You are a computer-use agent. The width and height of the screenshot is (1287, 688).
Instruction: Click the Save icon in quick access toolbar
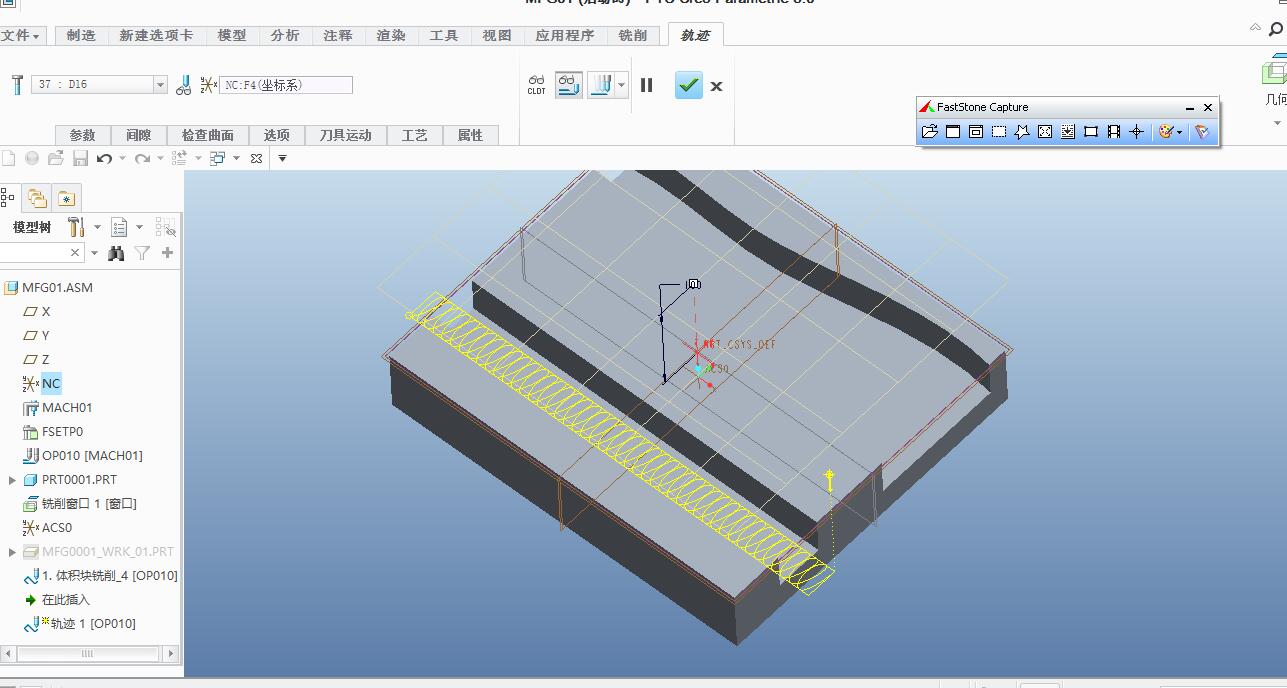[x=80, y=158]
